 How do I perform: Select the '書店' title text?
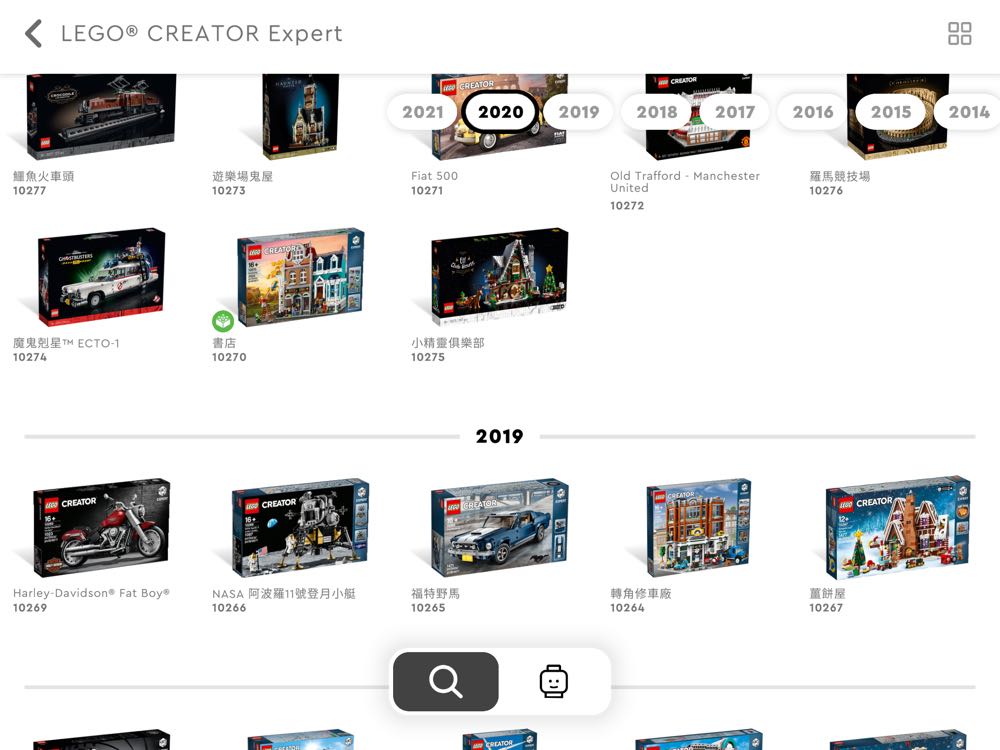[x=224, y=343]
